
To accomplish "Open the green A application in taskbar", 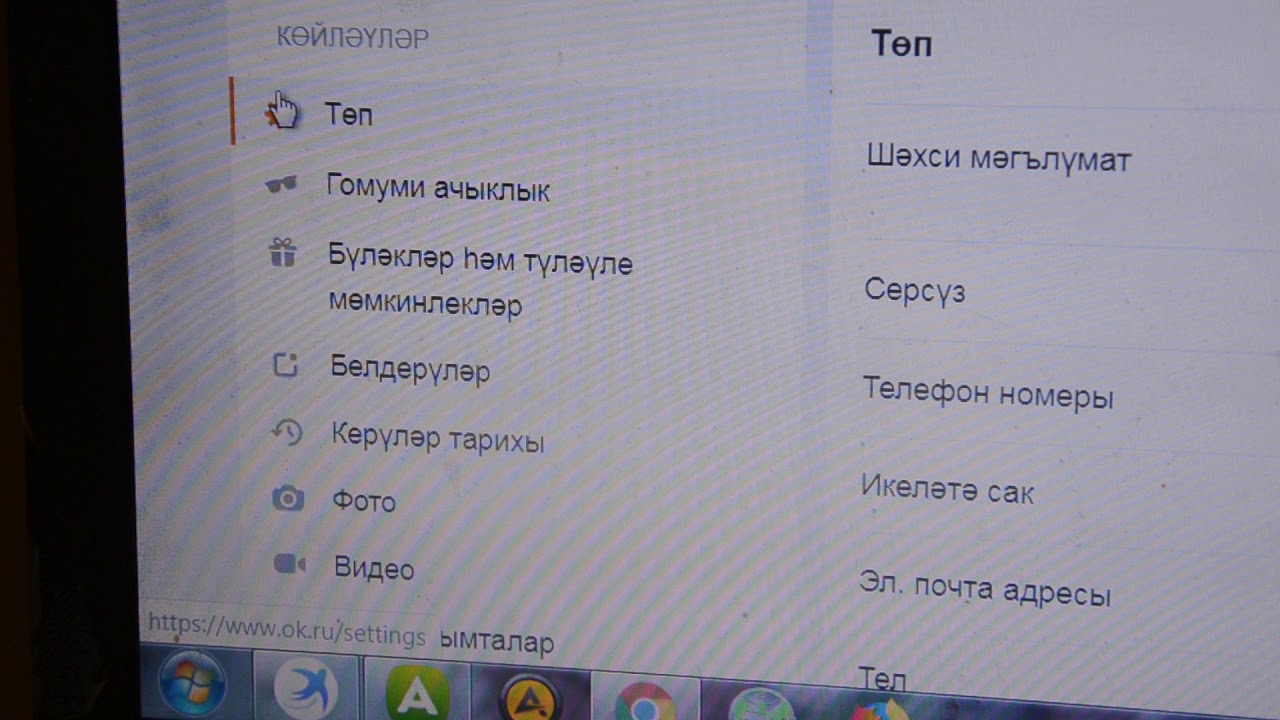I will coord(417,693).
